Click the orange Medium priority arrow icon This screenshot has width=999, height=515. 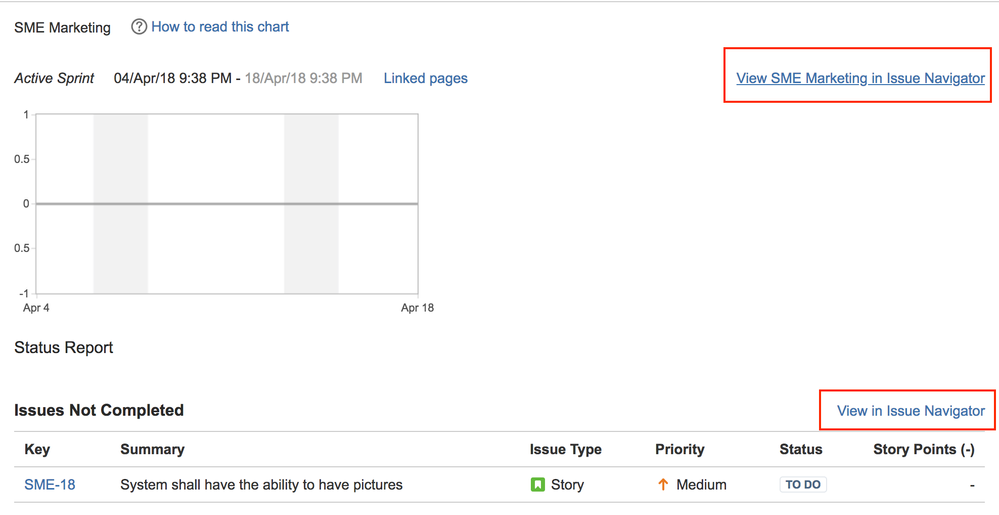(x=663, y=485)
